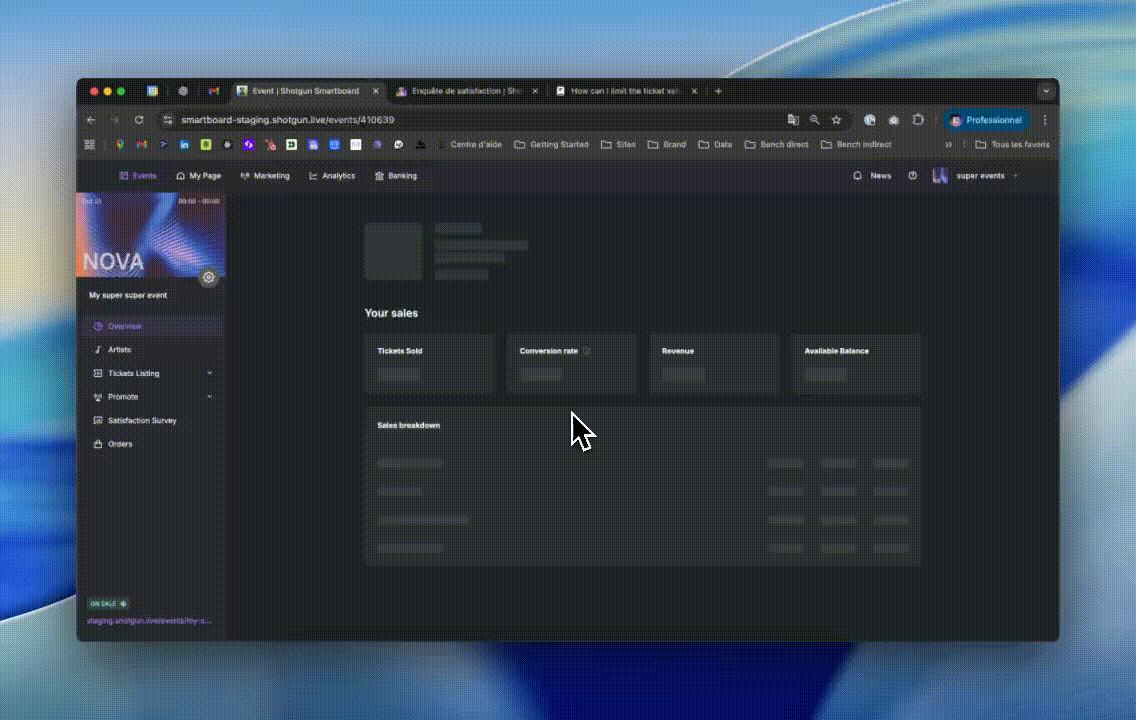
Task: Open the Bench direct bookmark folder
Action: [777, 145]
